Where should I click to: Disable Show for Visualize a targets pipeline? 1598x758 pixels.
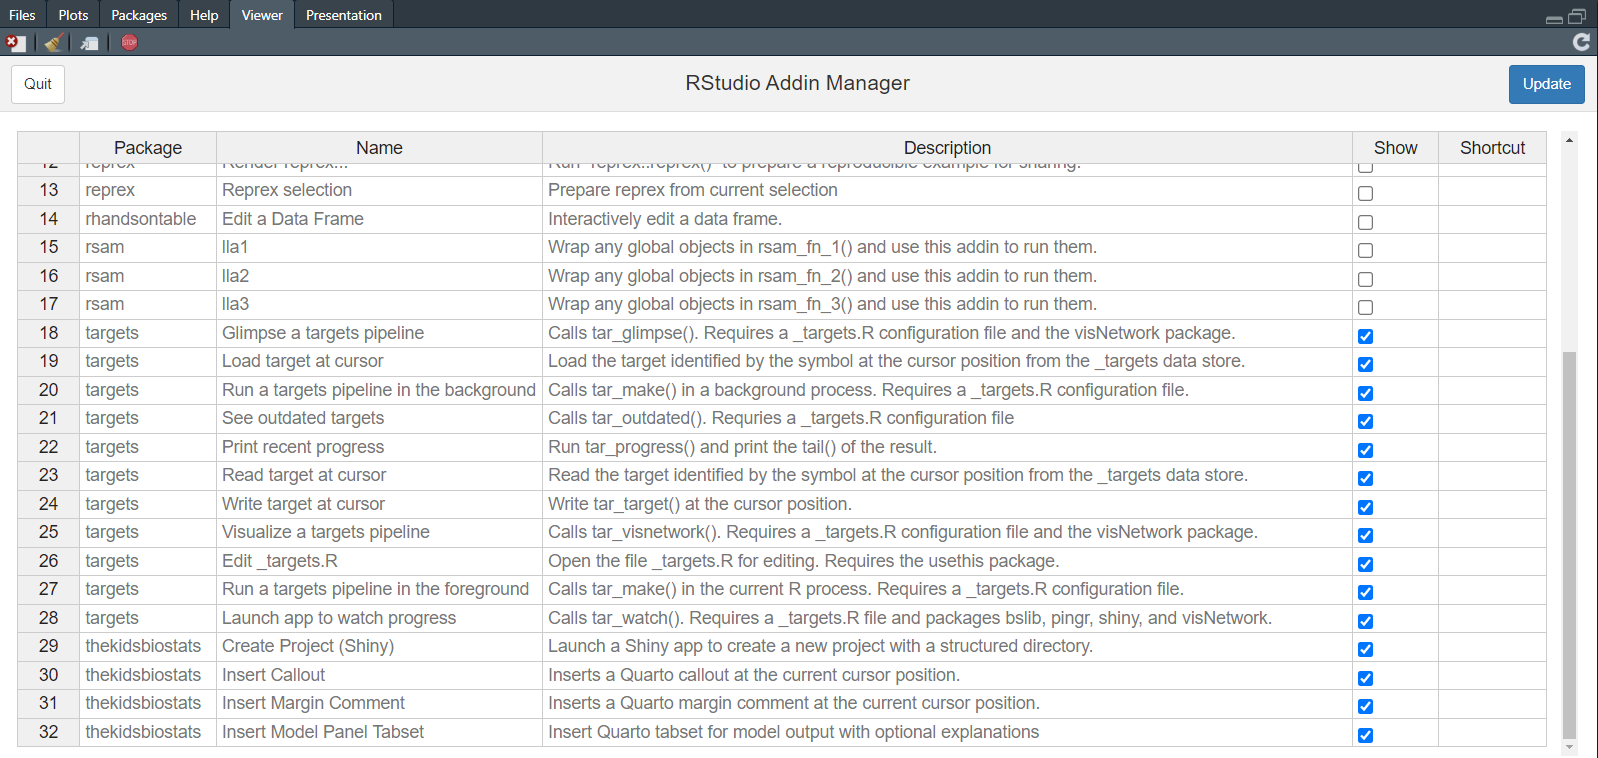(1365, 535)
